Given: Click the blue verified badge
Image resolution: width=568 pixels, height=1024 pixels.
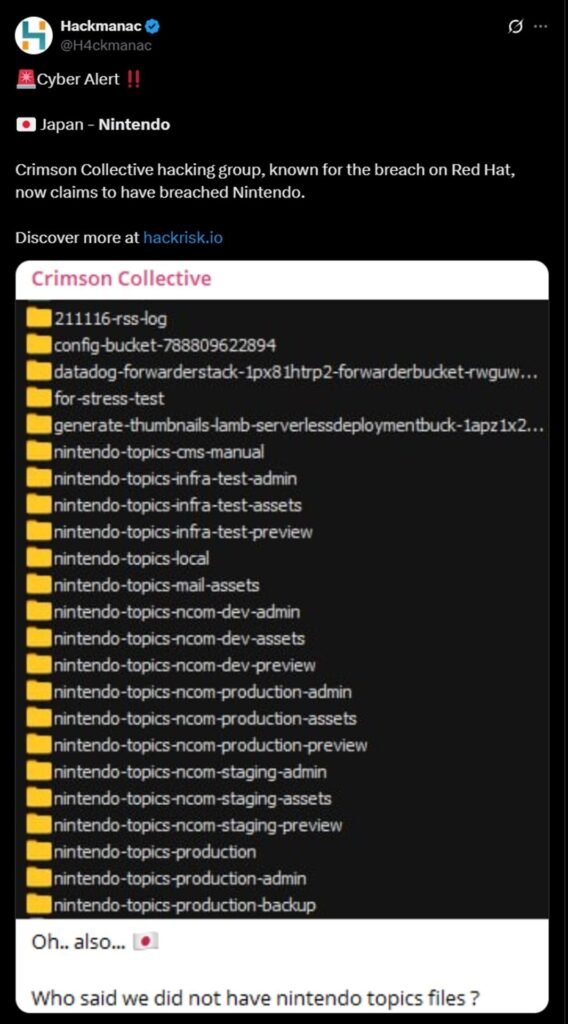Looking at the screenshot, I should pos(153,27).
